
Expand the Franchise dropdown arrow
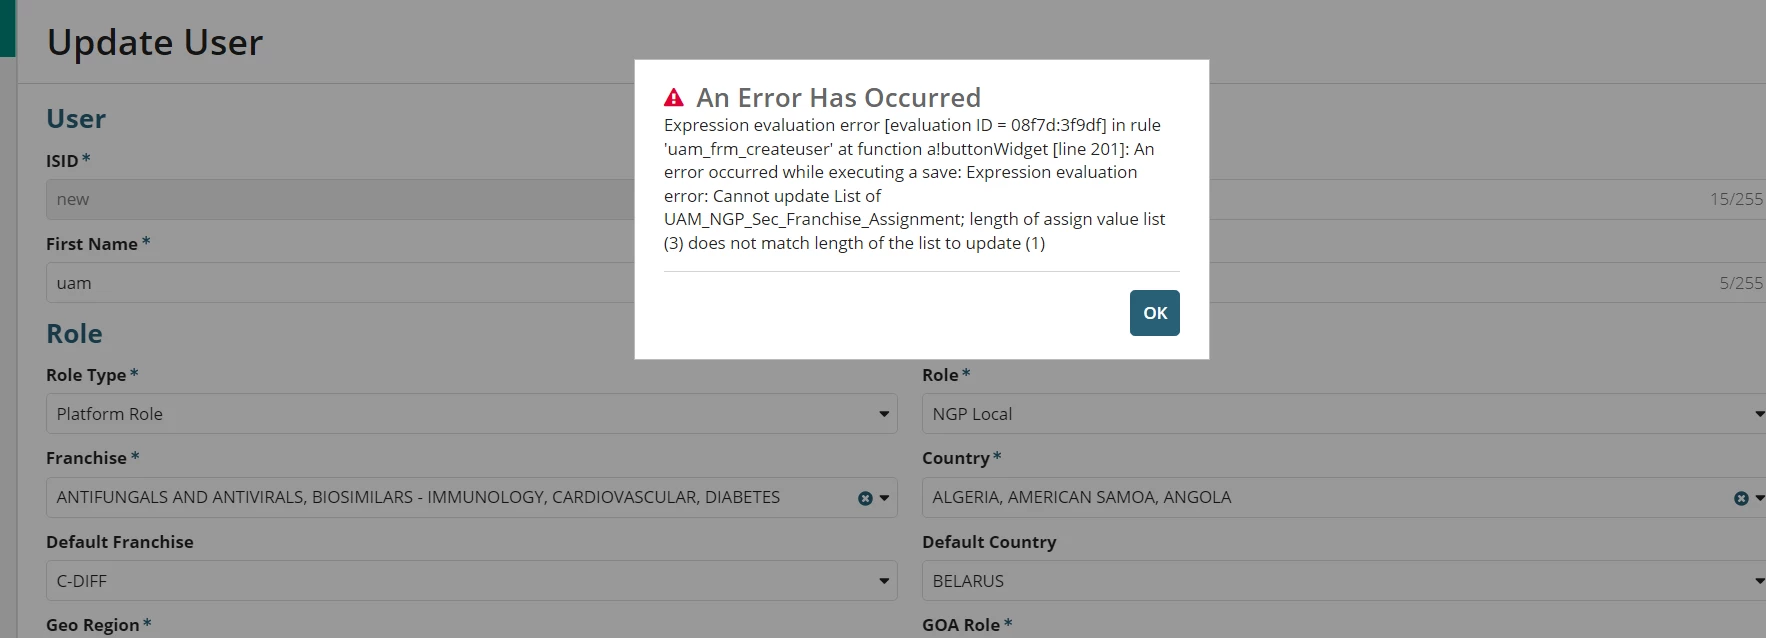(x=884, y=498)
